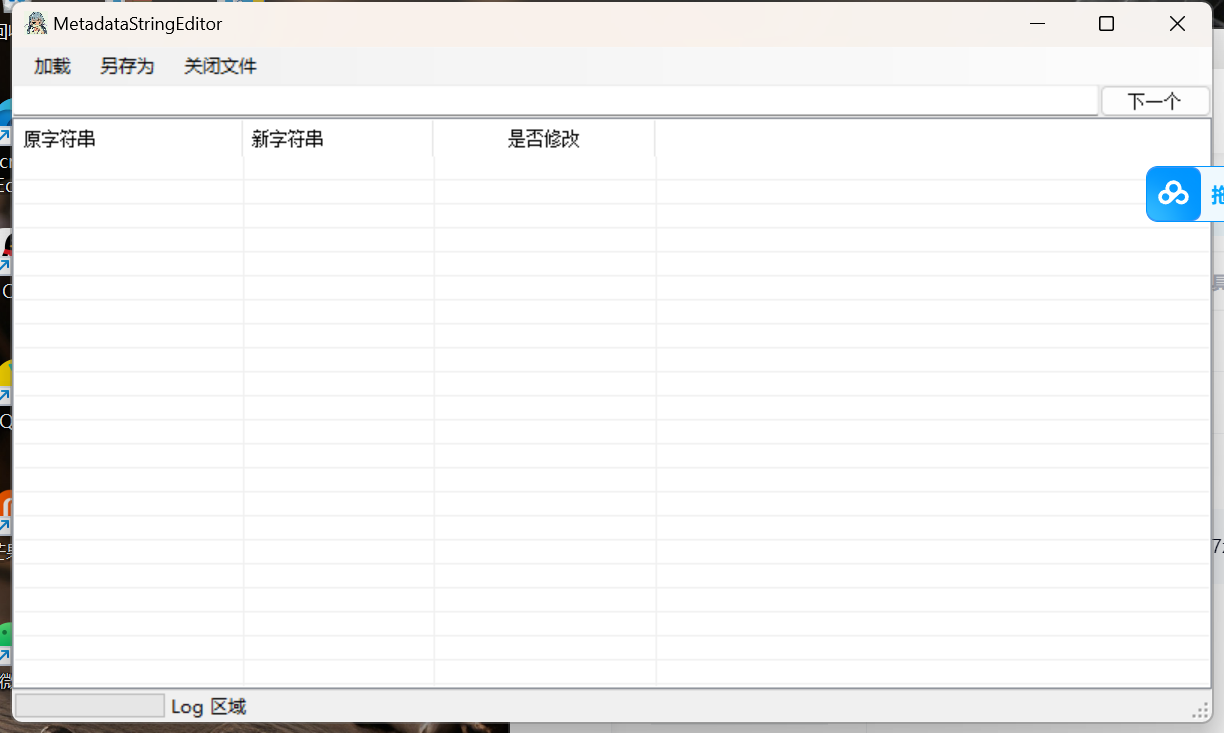This screenshot has height=733, width=1224.
Task: Click the MetadataStringEditor app icon in title bar
Action: point(36,23)
